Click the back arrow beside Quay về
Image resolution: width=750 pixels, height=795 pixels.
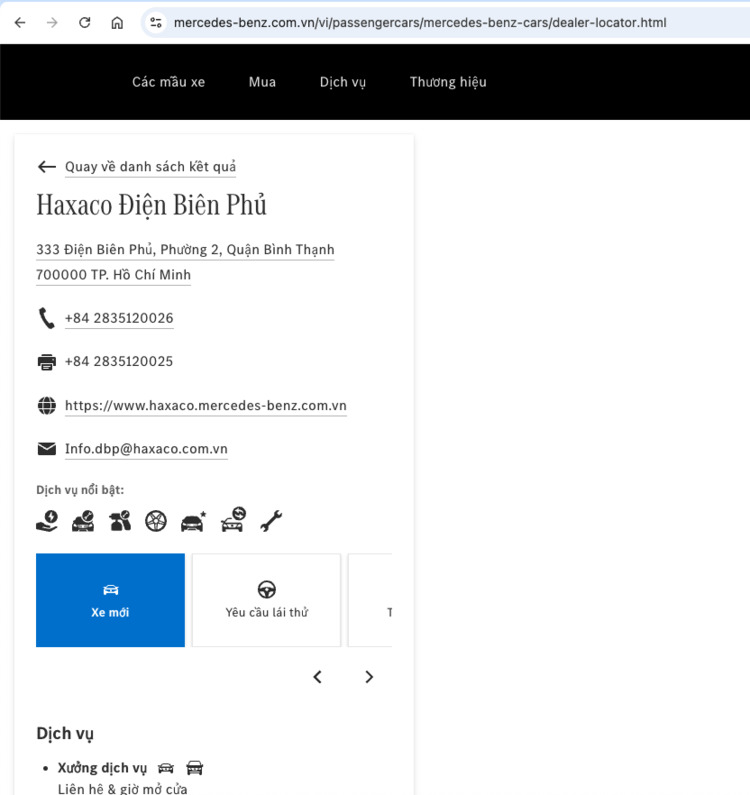coord(47,167)
